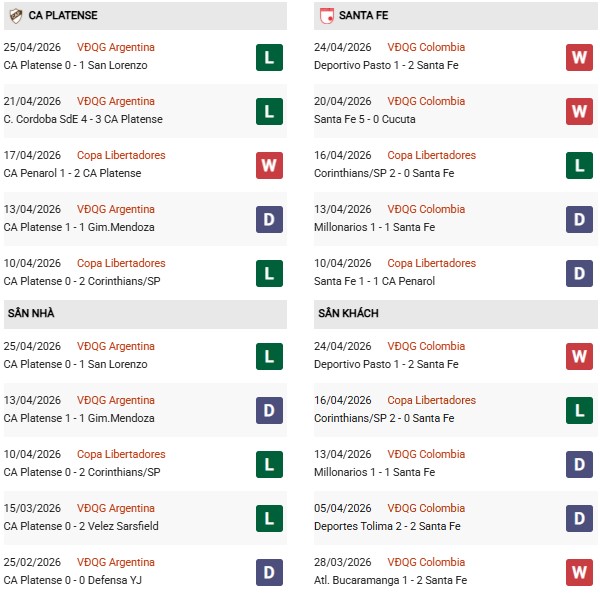Open the VĐQG Colombia link dated 20/04/2026
The image size is (600, 594).
pos(427,101)
